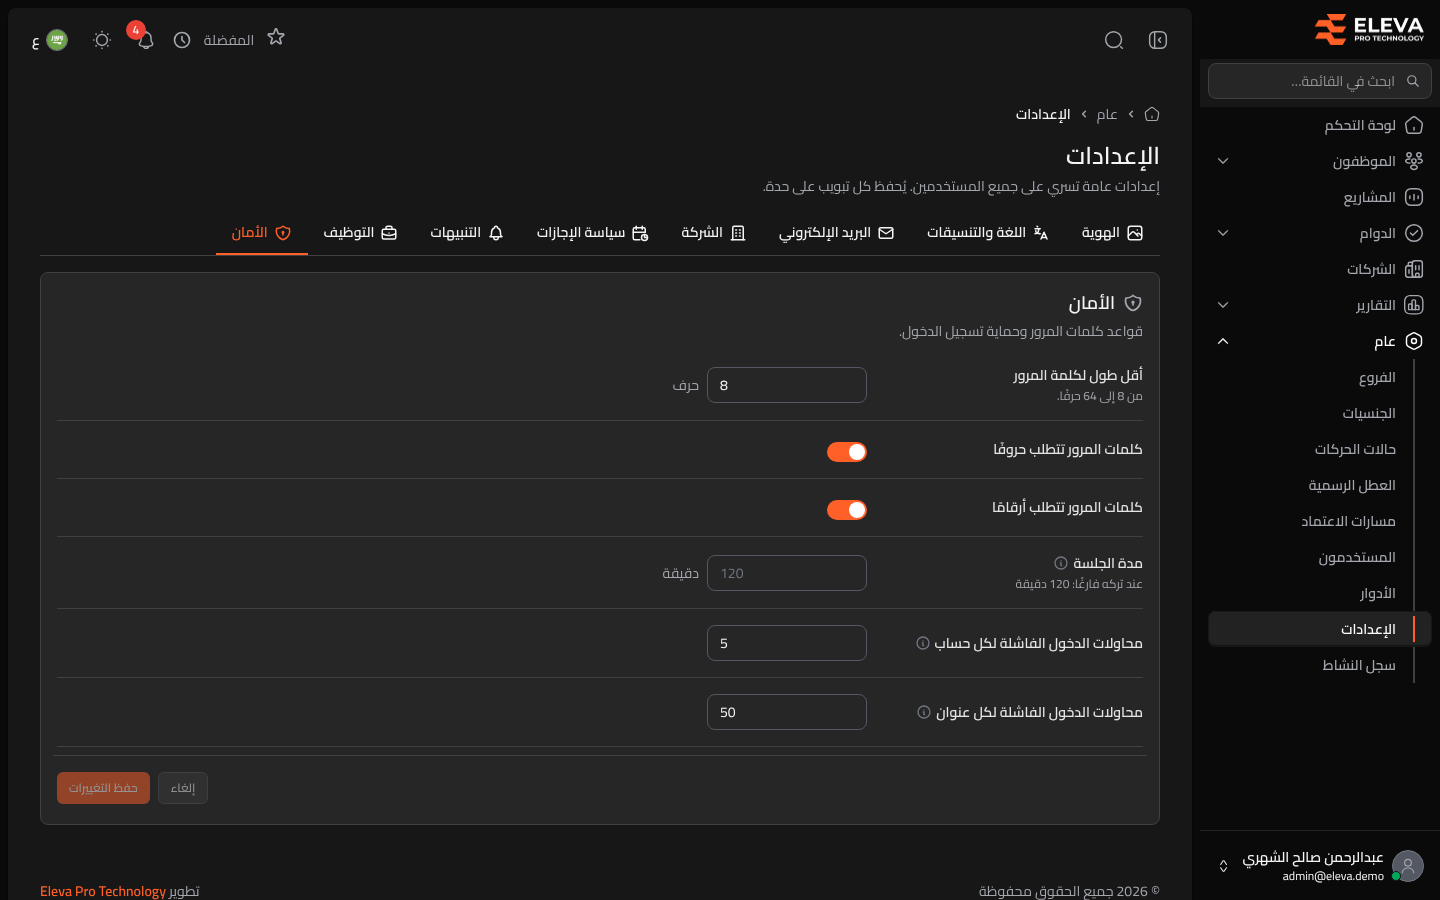Image resolution: width=1440 pixels, height=900 pixels.
Task: Select سياسة الإجازات tab
Action: 592,233
